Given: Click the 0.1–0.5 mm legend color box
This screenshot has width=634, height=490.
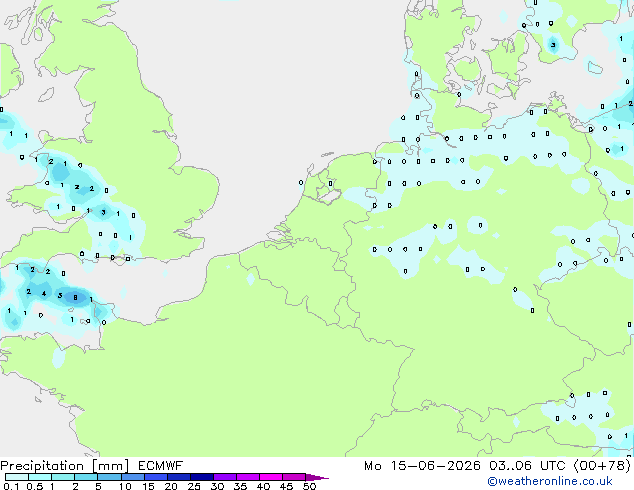Looking at the screenshot, I should [x=17, y=477].
